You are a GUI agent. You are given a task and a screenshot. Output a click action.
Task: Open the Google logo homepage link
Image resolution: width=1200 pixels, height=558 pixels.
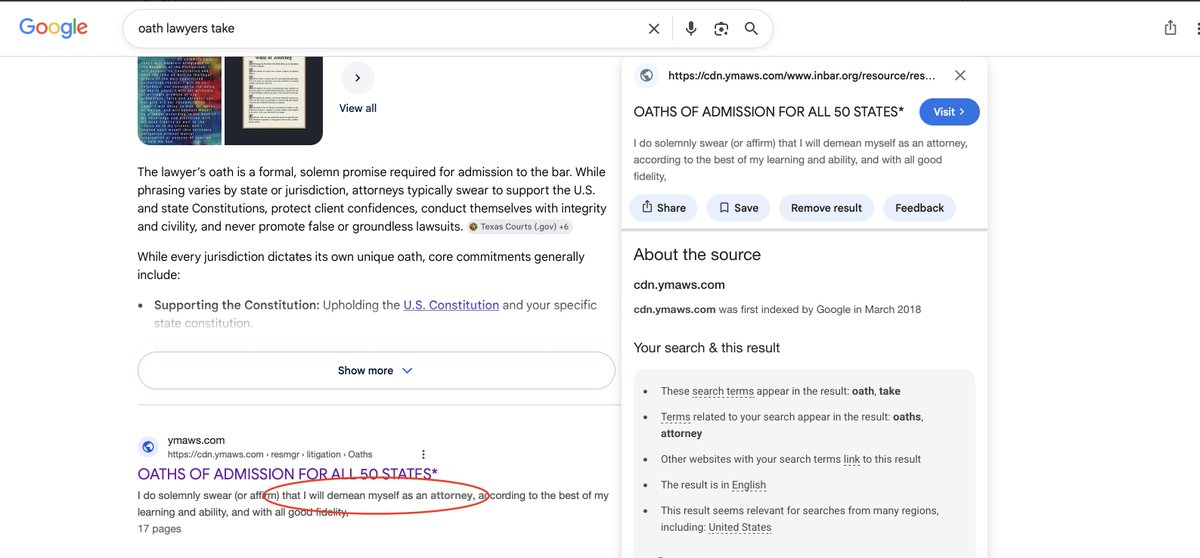(x=54, y=28)
